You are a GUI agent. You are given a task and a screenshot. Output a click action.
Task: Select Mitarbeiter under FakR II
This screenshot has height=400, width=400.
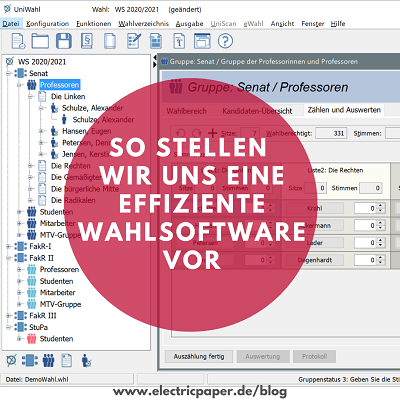pos(58,293)
